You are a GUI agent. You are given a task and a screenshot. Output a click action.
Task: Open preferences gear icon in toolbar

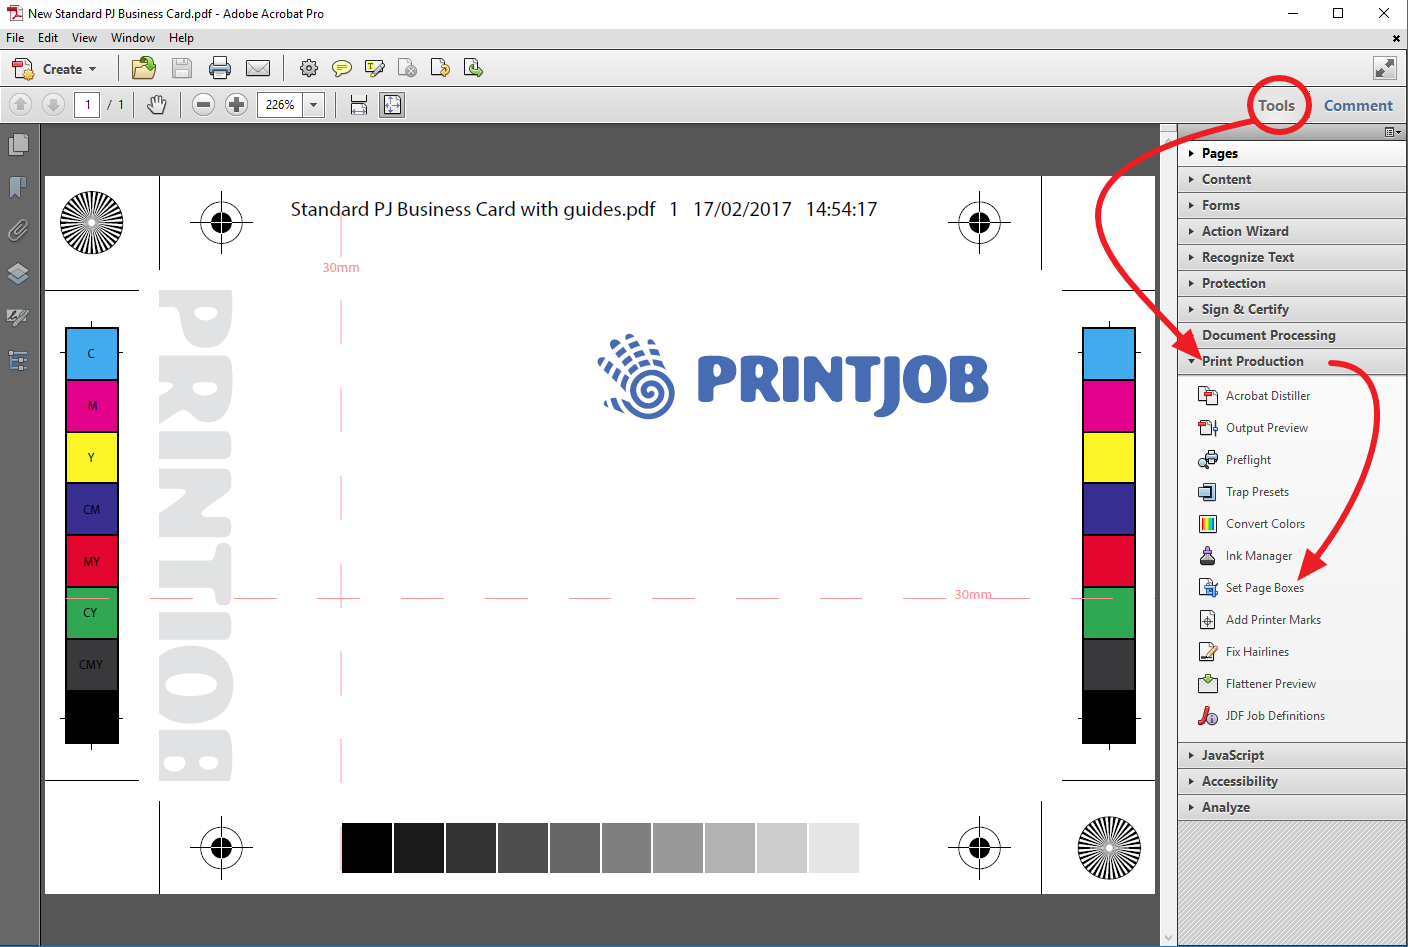[x=309, y=68]
